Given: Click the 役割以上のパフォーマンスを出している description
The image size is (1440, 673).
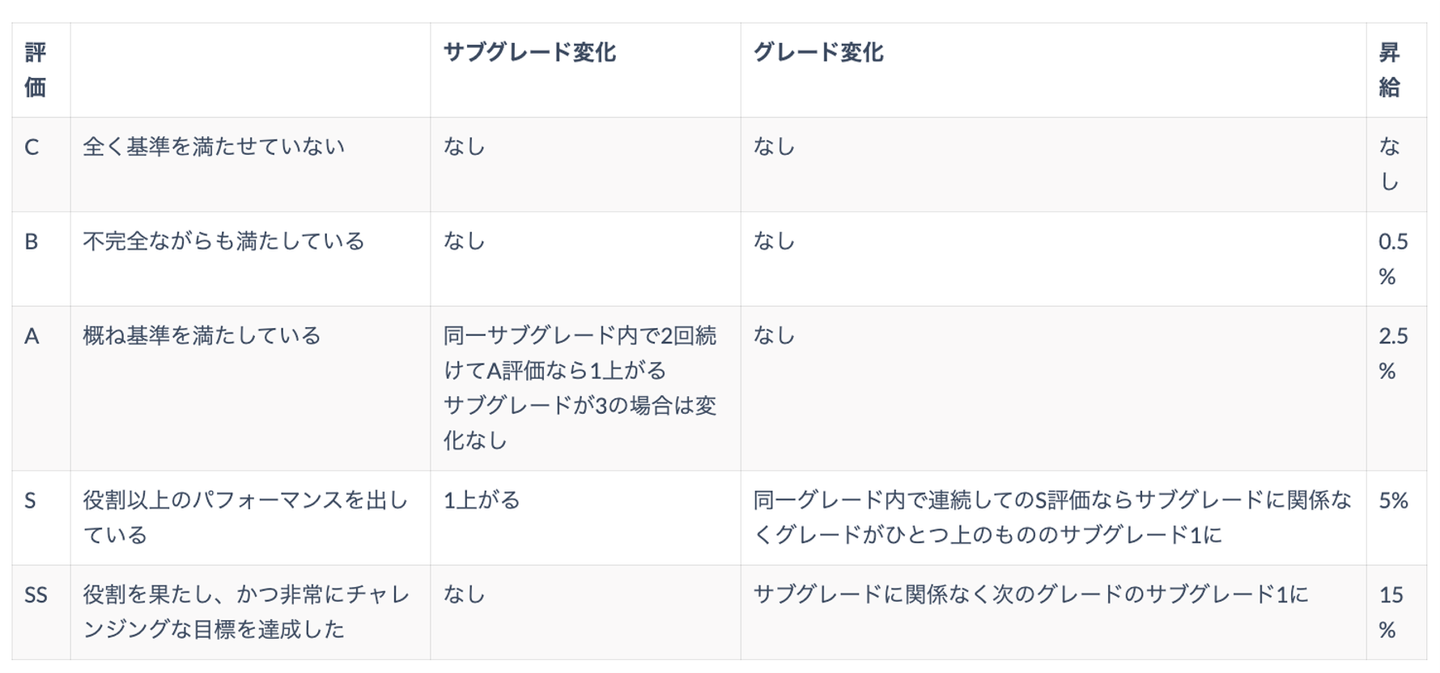Looking at the screenshot, I should (x=245, y=517).
